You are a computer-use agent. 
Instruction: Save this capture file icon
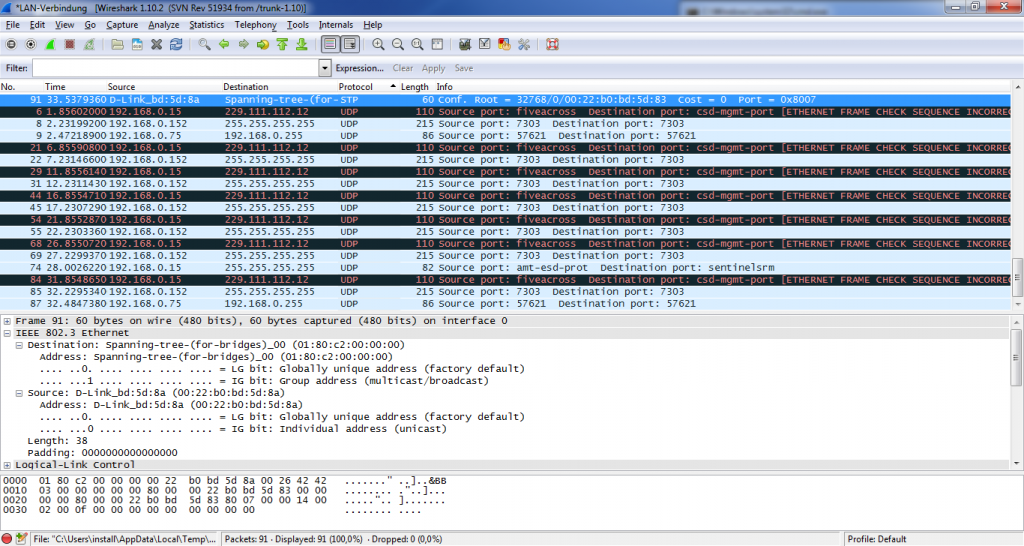point(137,44)
